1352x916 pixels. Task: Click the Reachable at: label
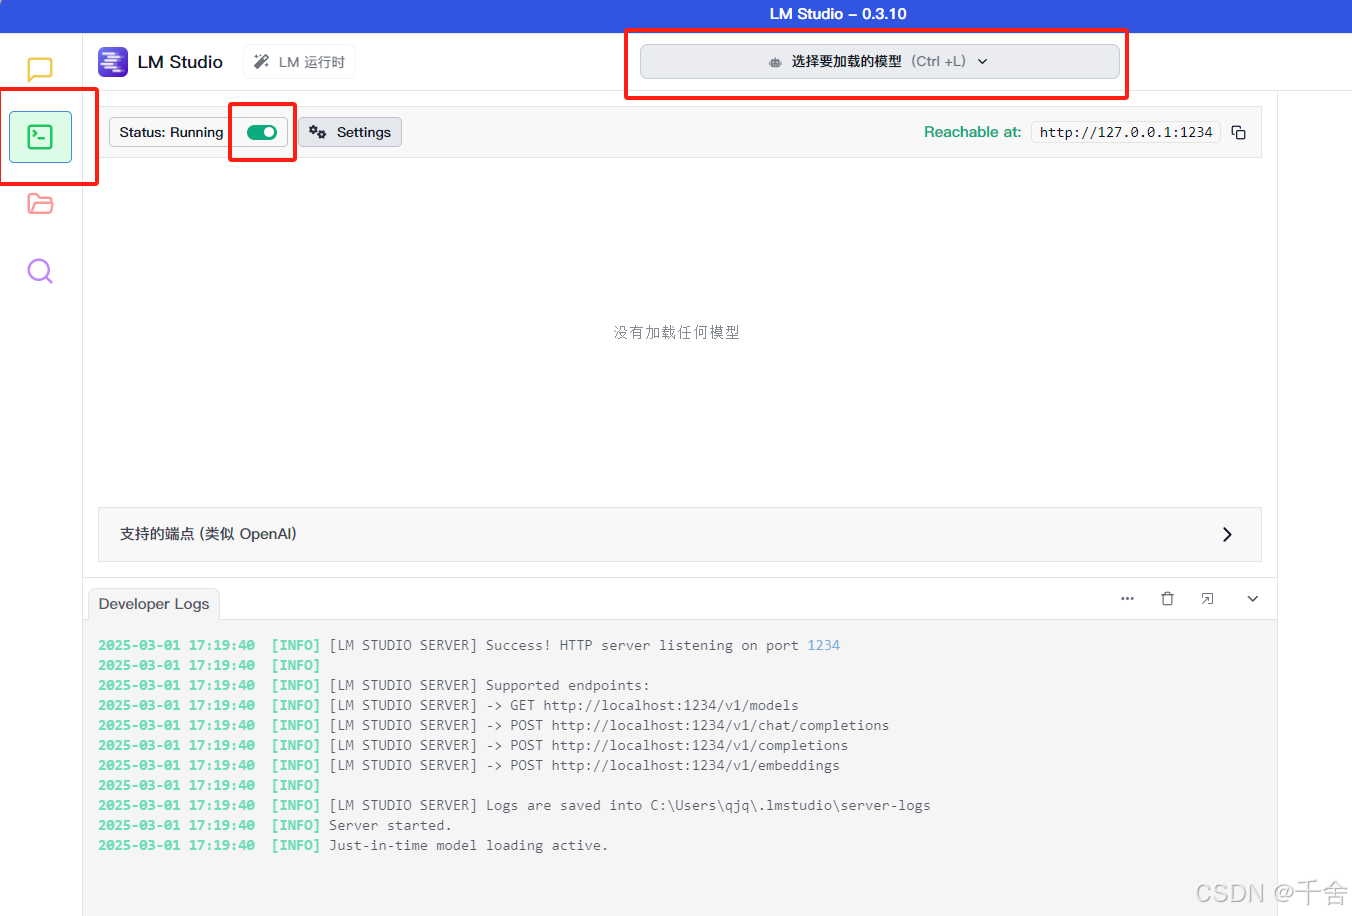click(972, 132)
